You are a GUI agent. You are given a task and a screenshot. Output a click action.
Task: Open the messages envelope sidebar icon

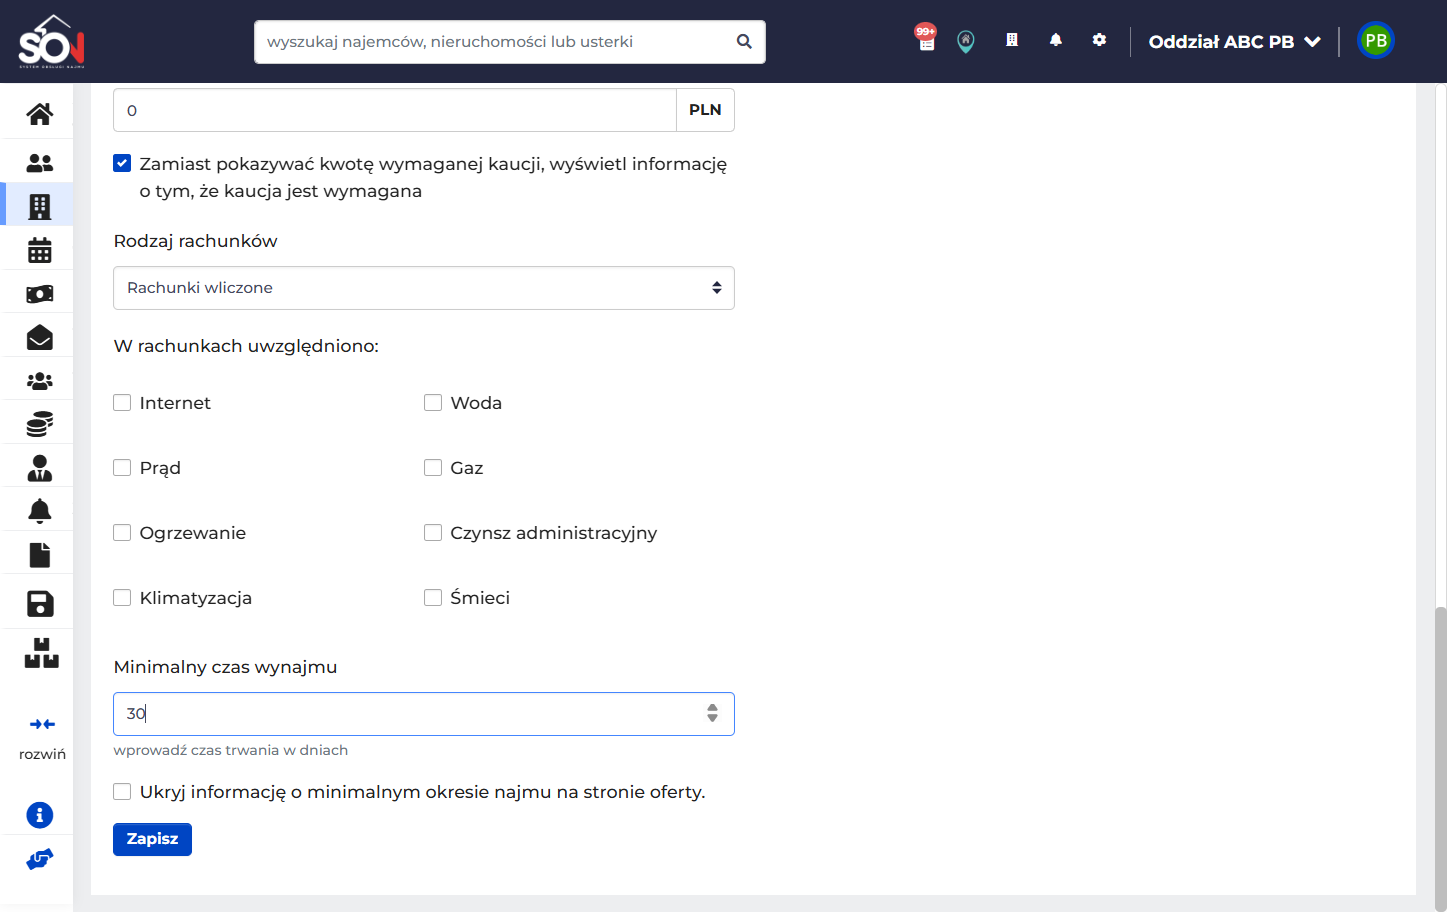(x=40, y=337)
